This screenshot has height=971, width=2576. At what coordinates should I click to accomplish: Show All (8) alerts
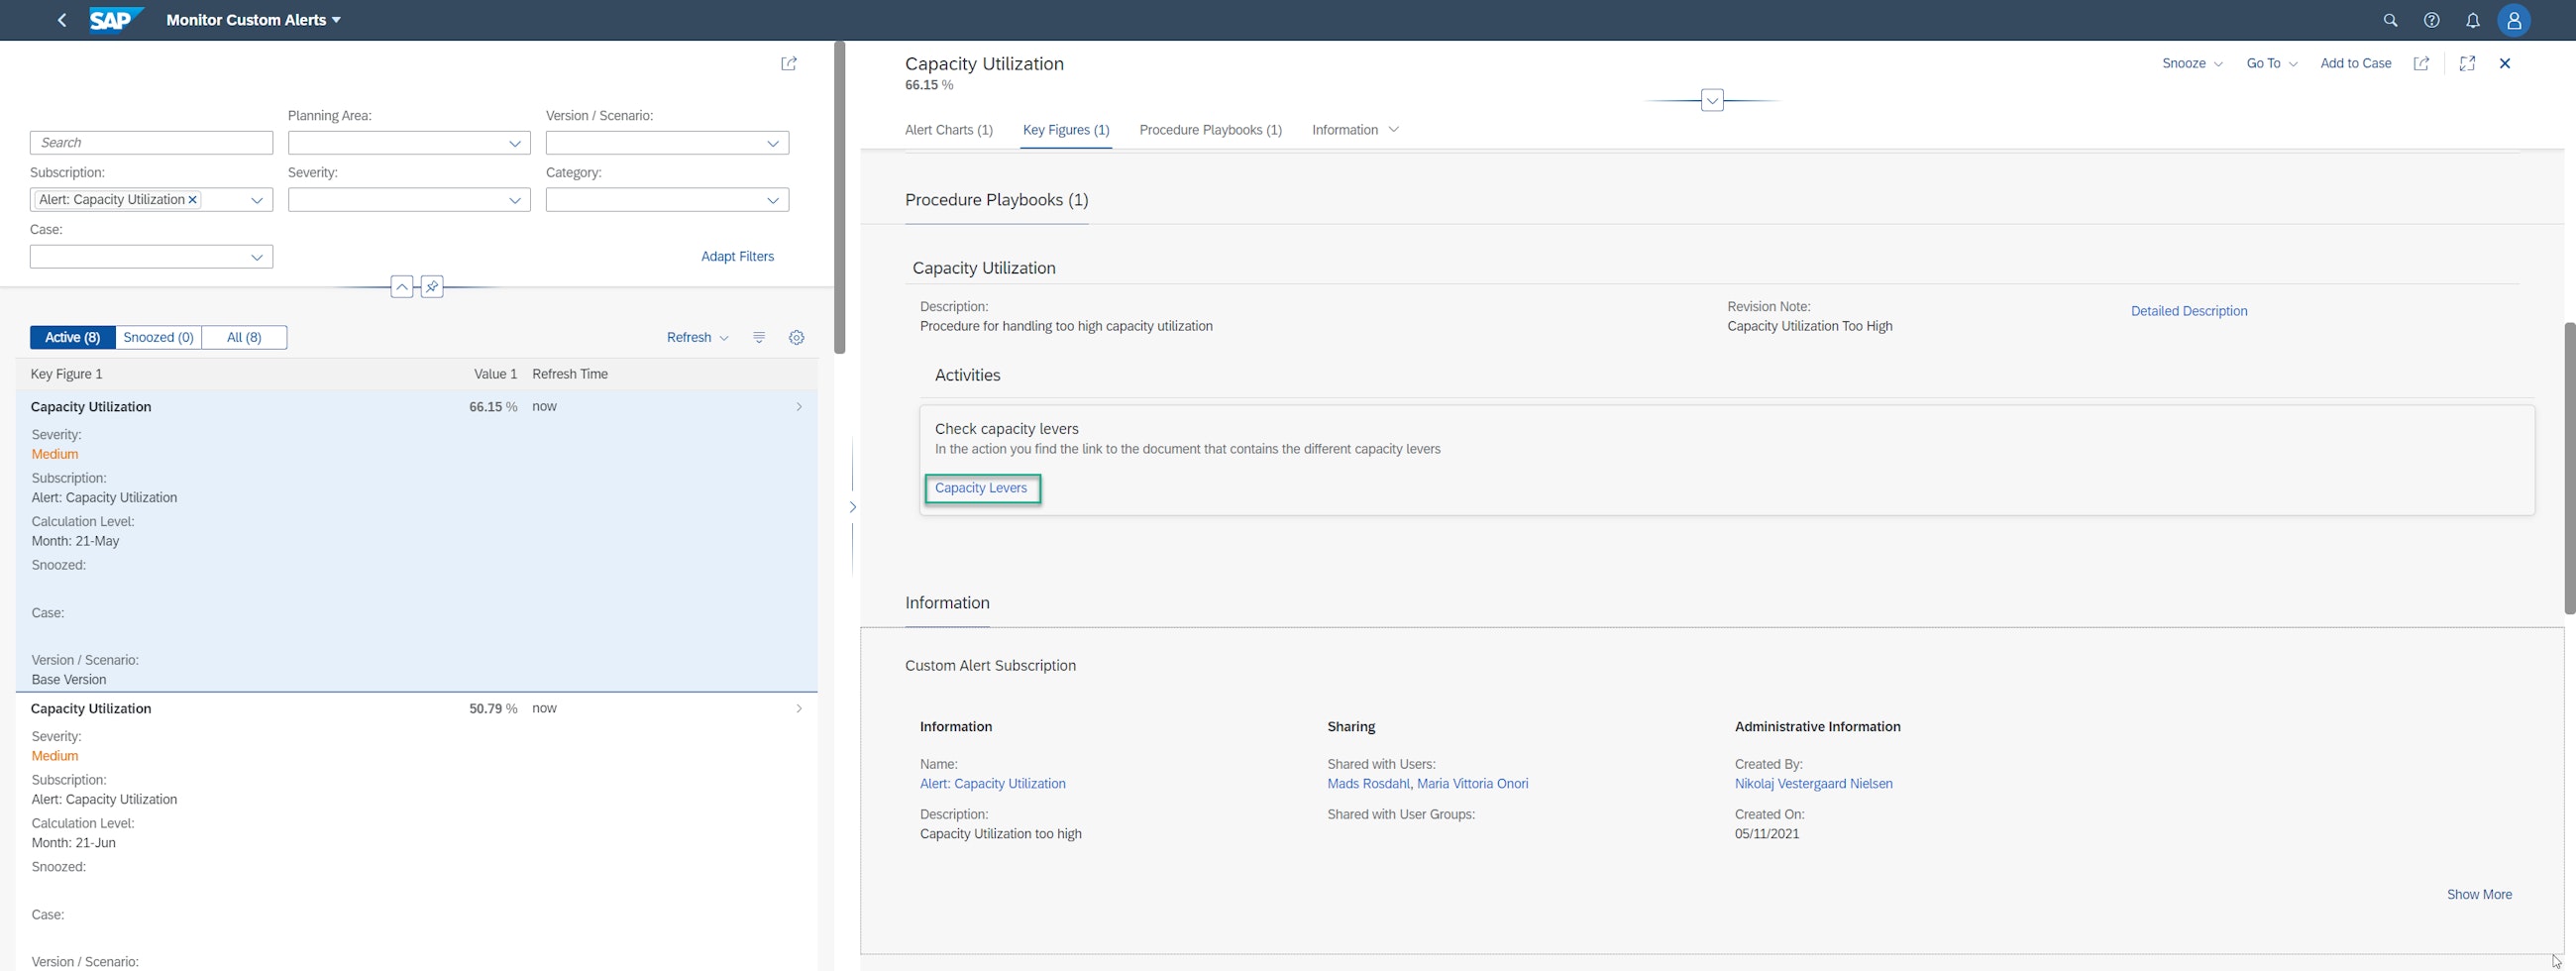(244, 338)
